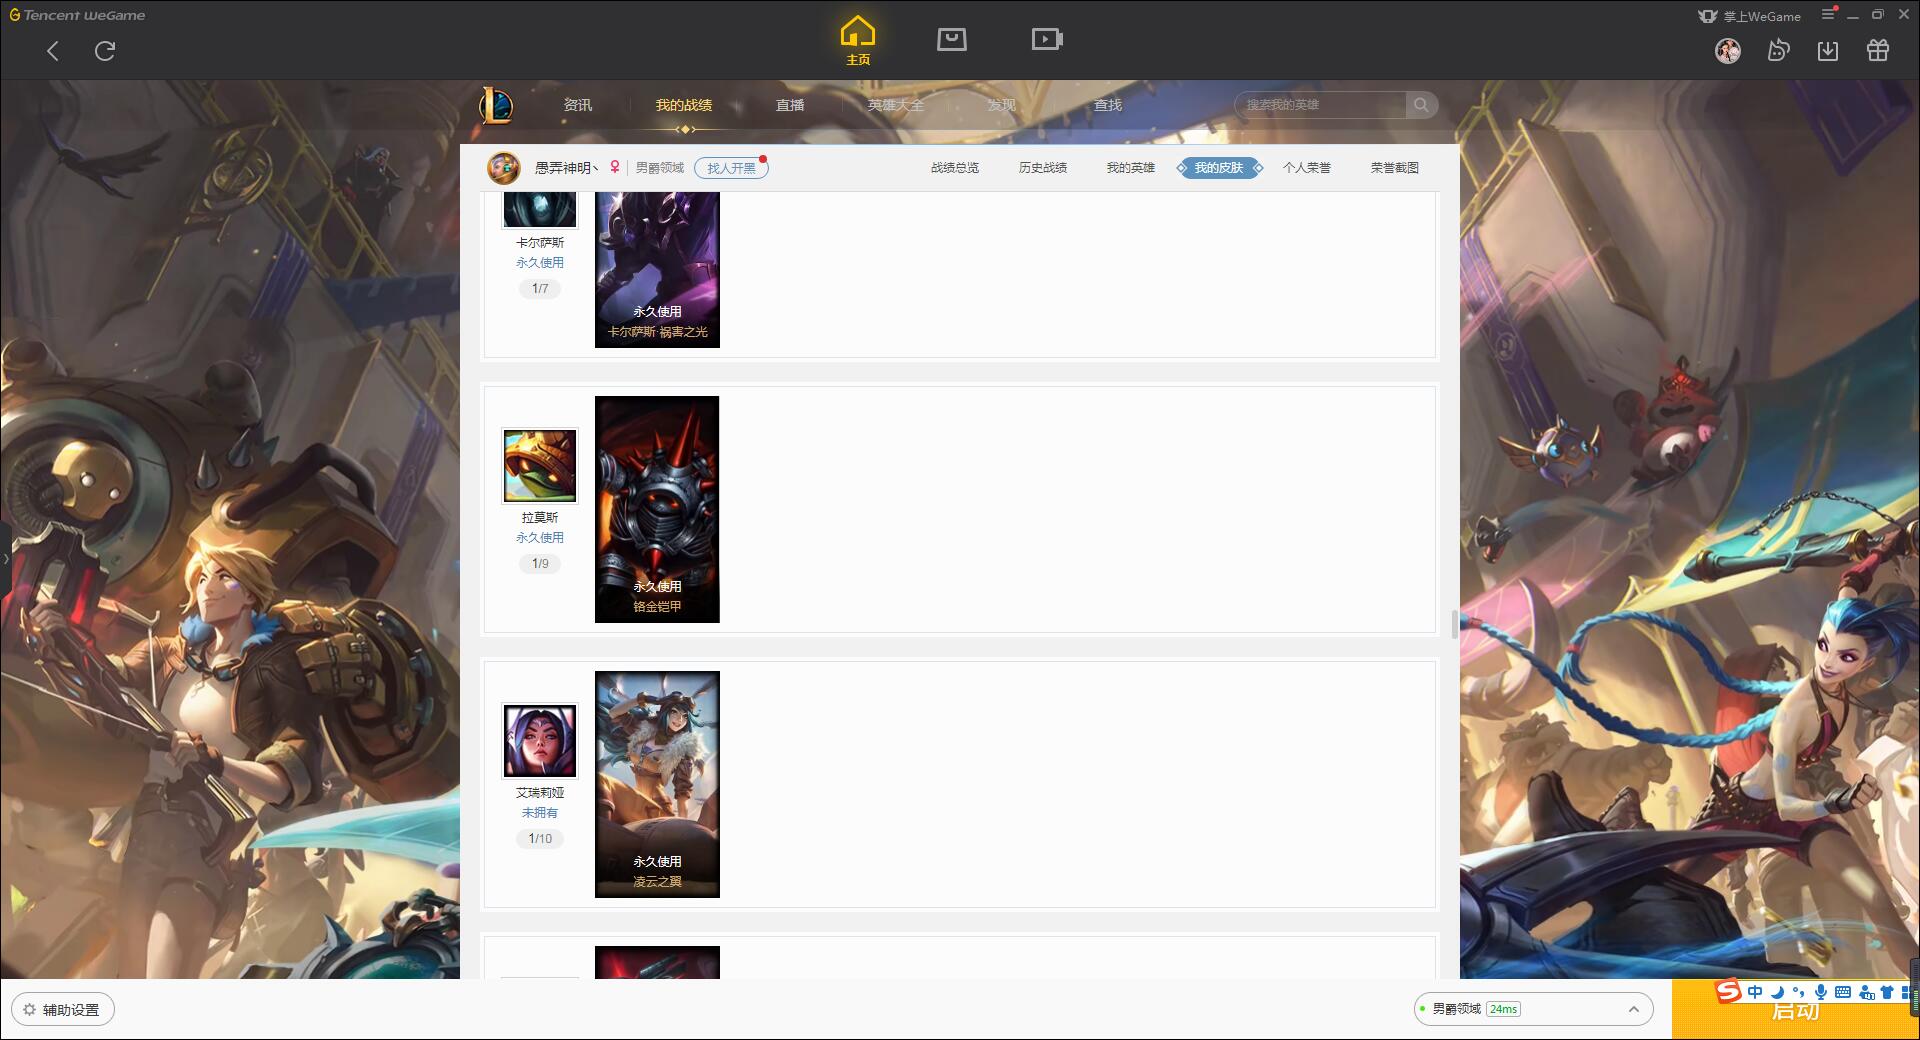
Task: Click the 掌上WeGame phone icon
Action: (x=1708, y=16)
